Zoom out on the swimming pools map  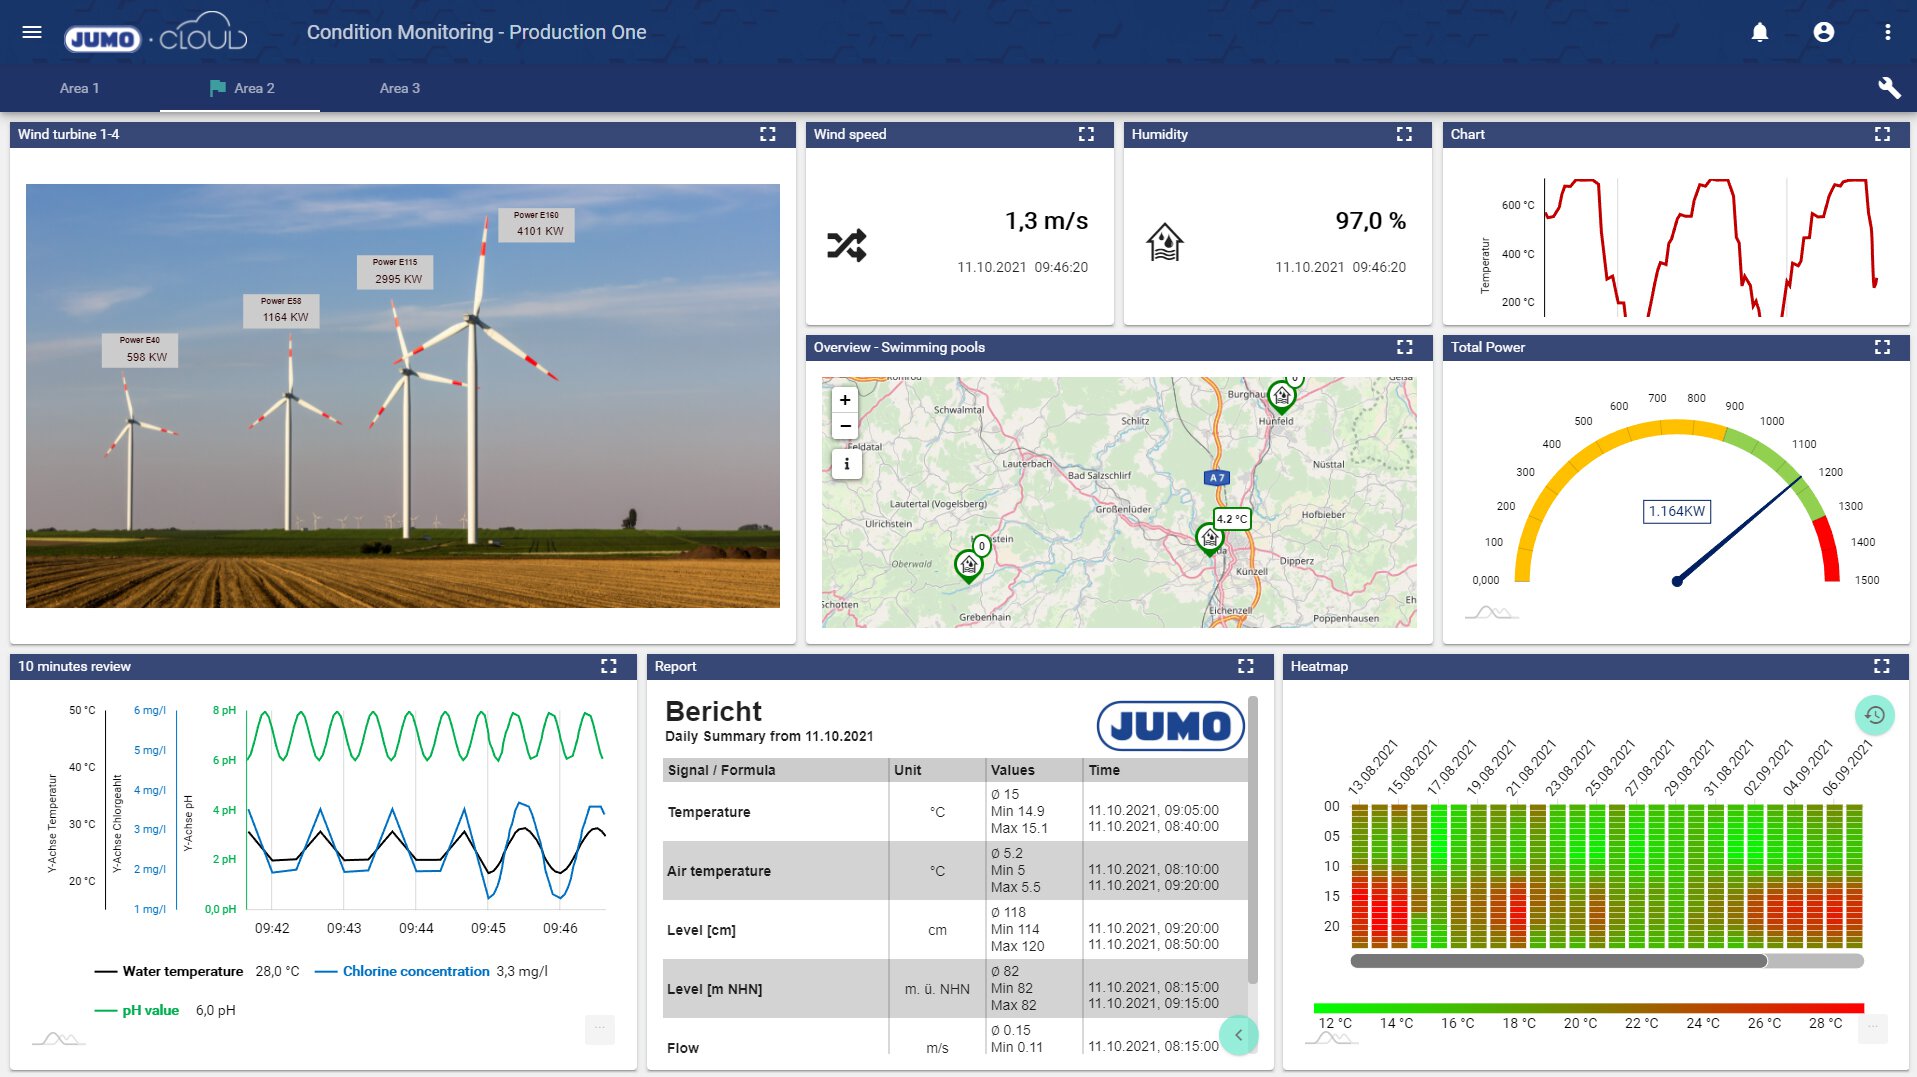tap(845, 426)
